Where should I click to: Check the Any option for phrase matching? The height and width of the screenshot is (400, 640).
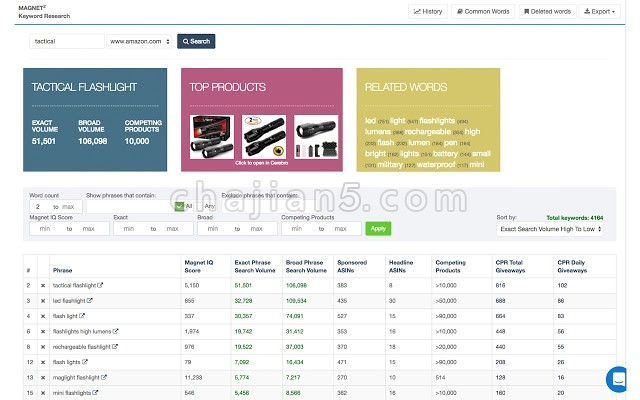197,206
